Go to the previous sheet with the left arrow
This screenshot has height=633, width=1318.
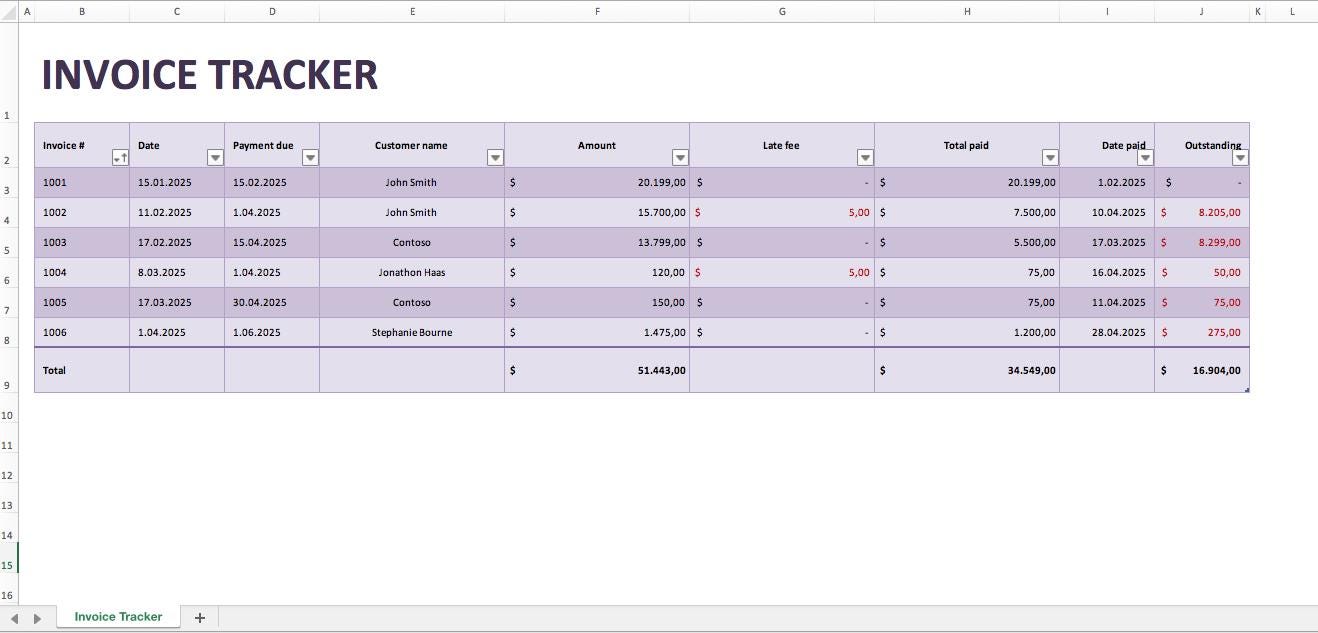14,619
